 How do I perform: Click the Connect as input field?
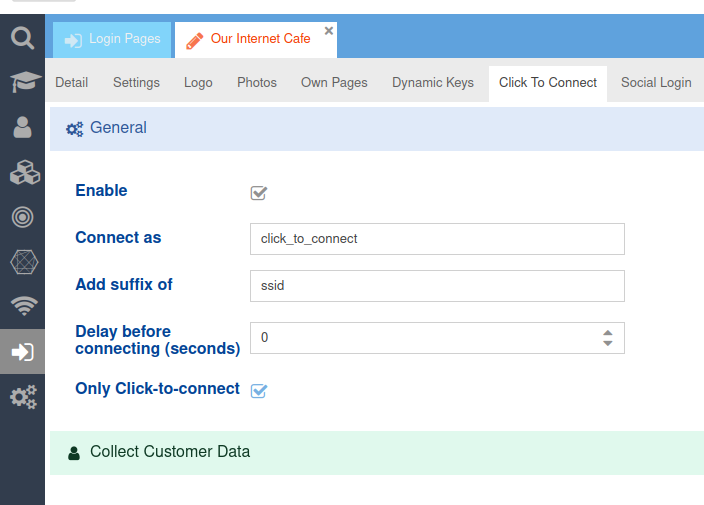[x=436, y=239]
